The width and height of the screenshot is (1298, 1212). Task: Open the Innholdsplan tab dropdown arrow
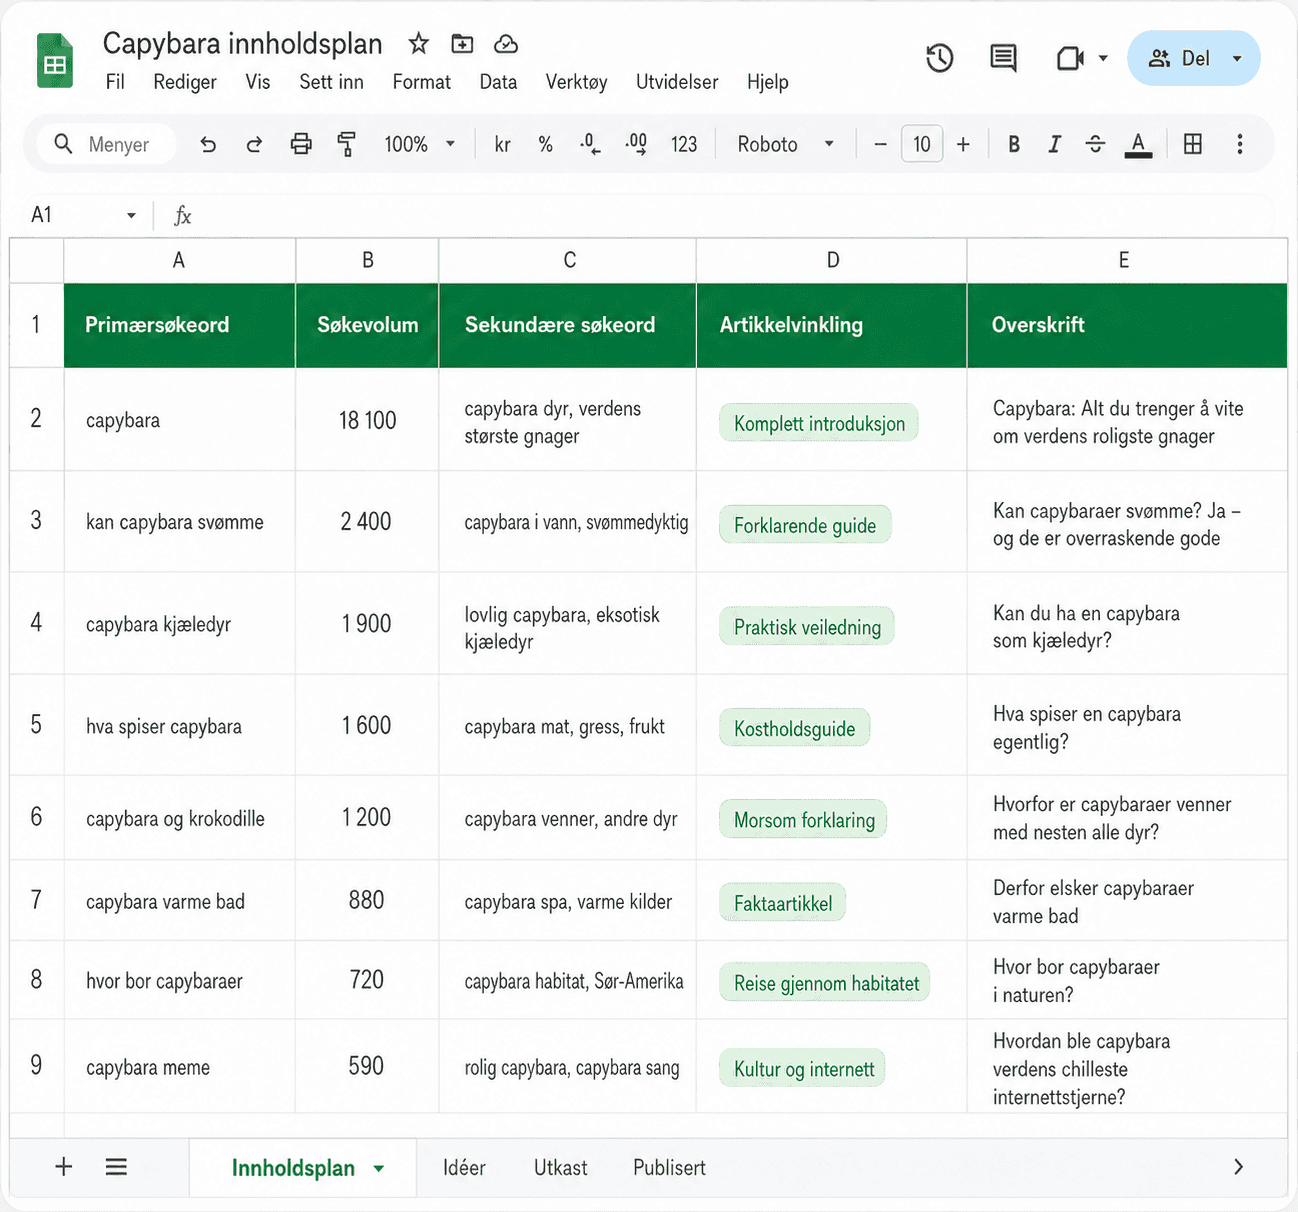[x=379, y=1168]
